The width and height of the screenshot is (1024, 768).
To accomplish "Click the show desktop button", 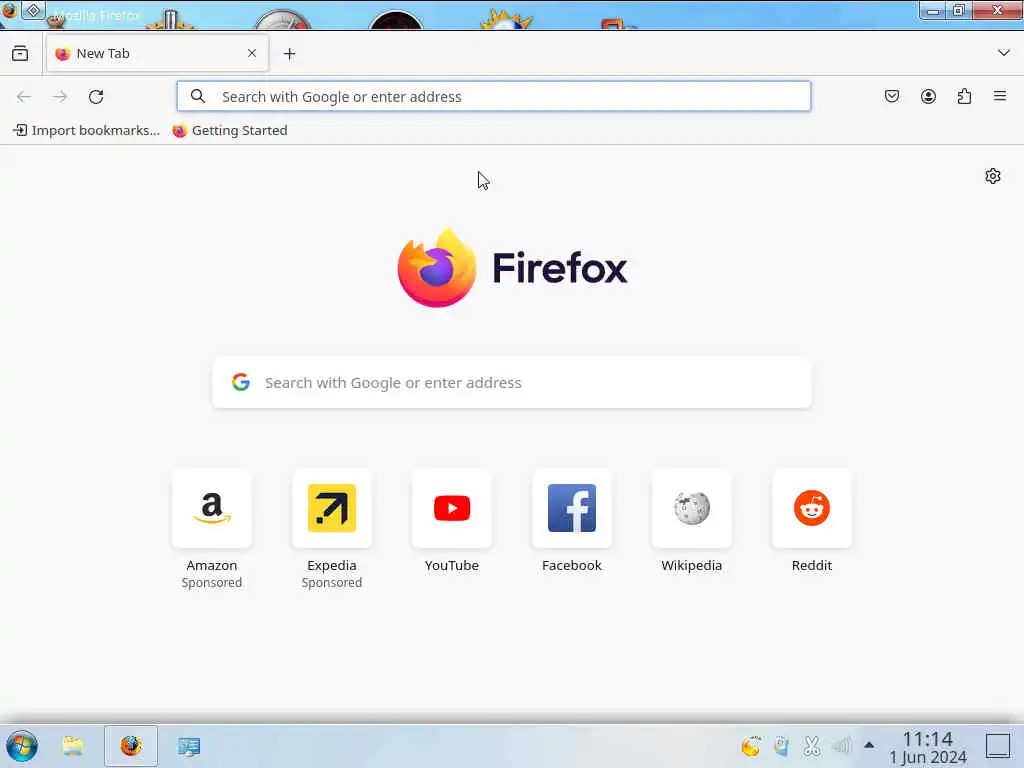I will pos(998,746).
